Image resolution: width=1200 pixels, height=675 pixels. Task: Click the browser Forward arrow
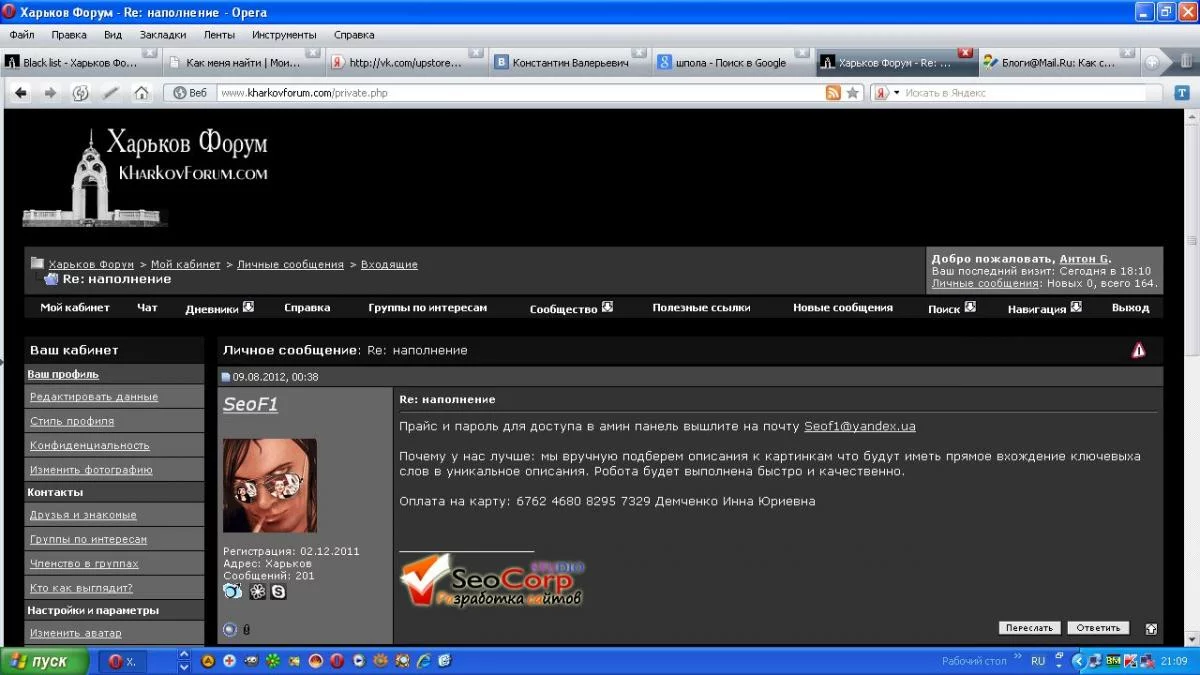(50, 93)
